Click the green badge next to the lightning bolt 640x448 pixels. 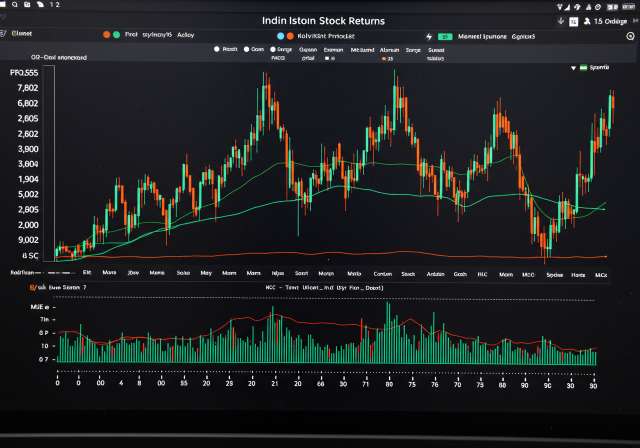(x=445, y=35)
